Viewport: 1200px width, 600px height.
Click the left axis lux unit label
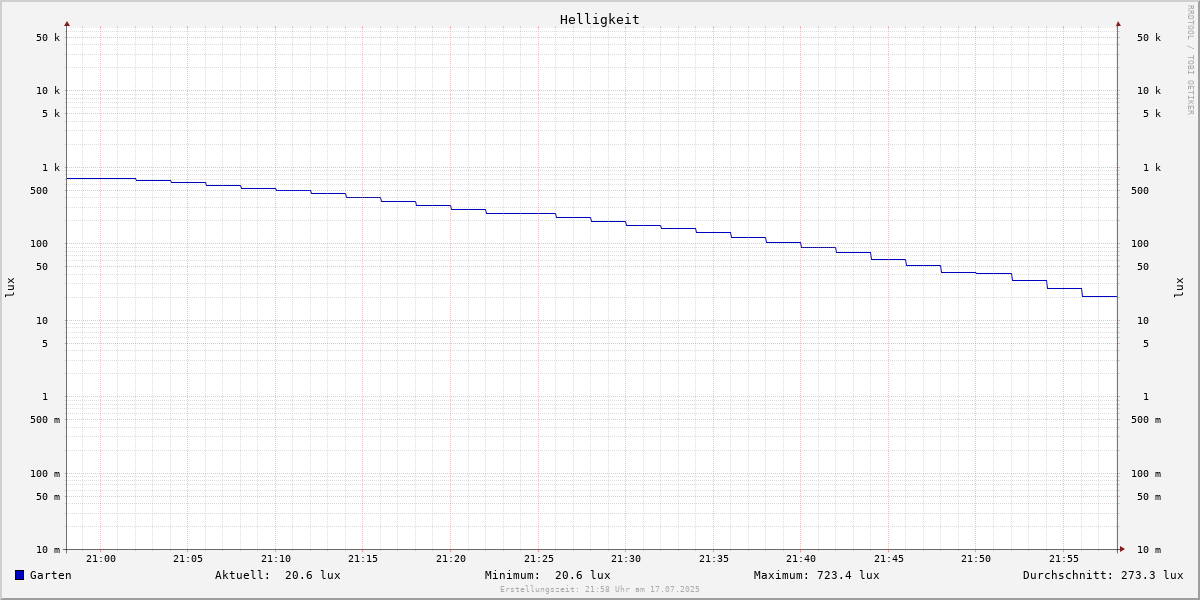[10, 287]
